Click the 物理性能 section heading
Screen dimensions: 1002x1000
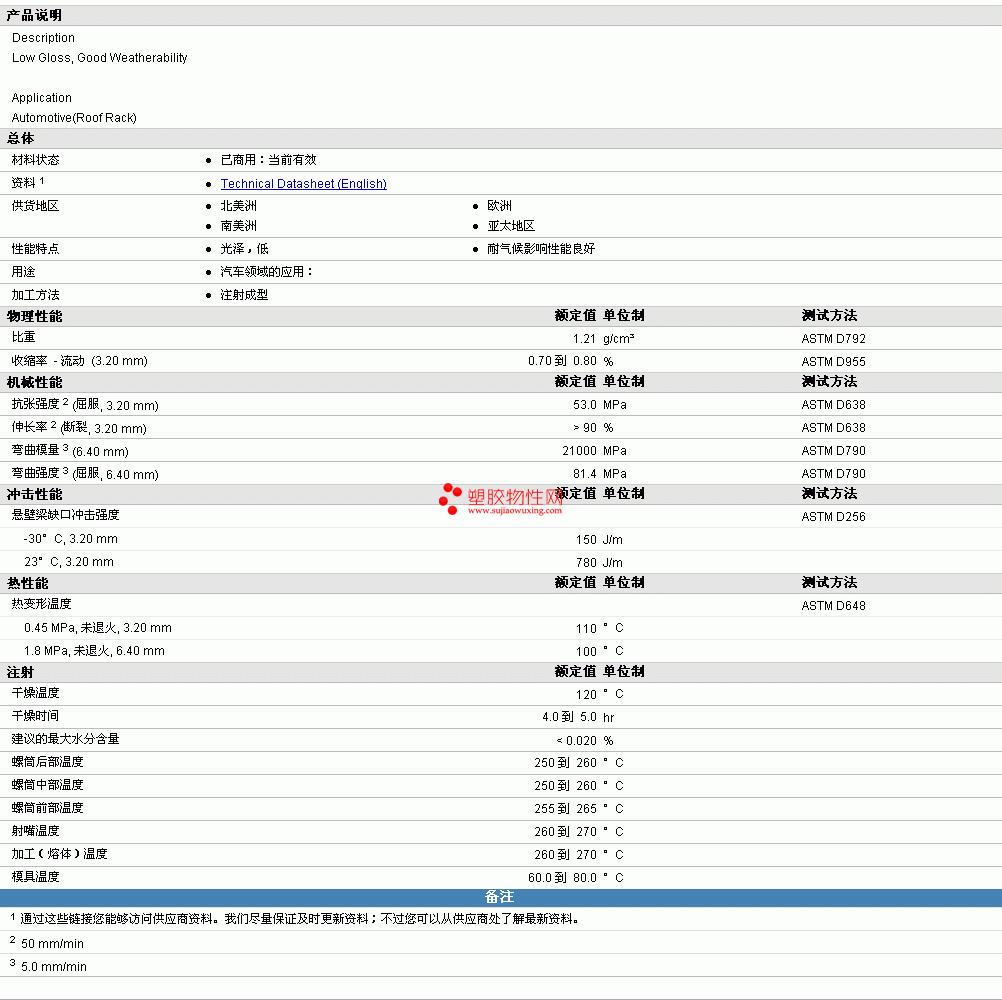pos(34,316)
